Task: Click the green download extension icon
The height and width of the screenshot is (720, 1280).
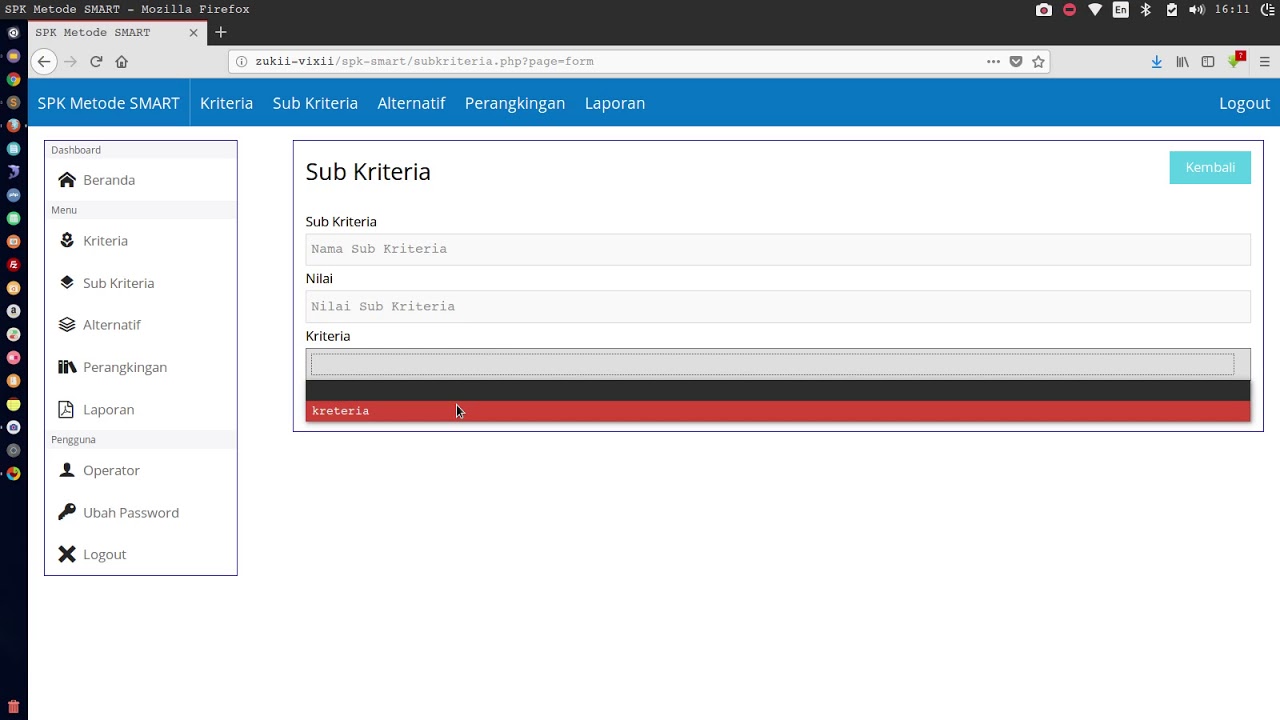Action: coord(1236,59)
